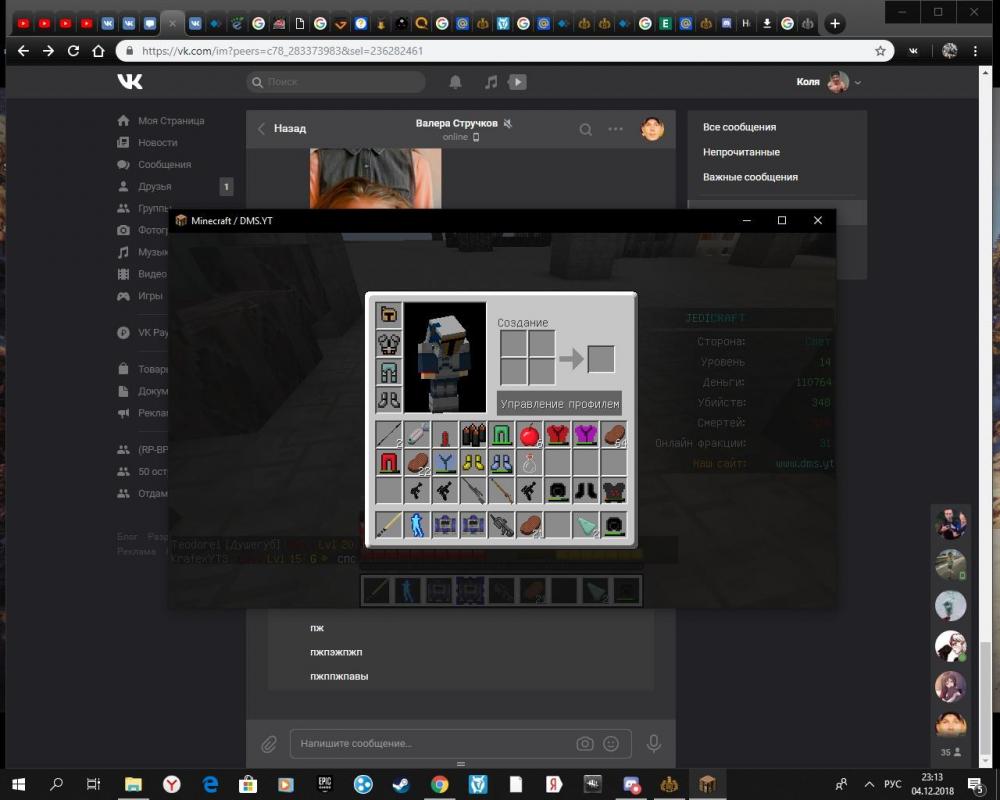Open Важные сообщения filter
The height and width of the screenshot is (800, 1000).
click(x=750, y=177)
